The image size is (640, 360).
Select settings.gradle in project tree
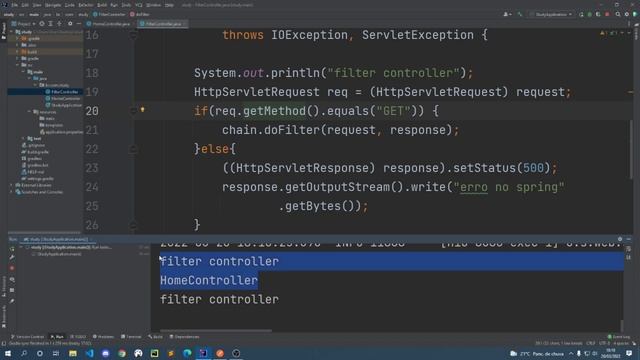click(x=38, y=178)
